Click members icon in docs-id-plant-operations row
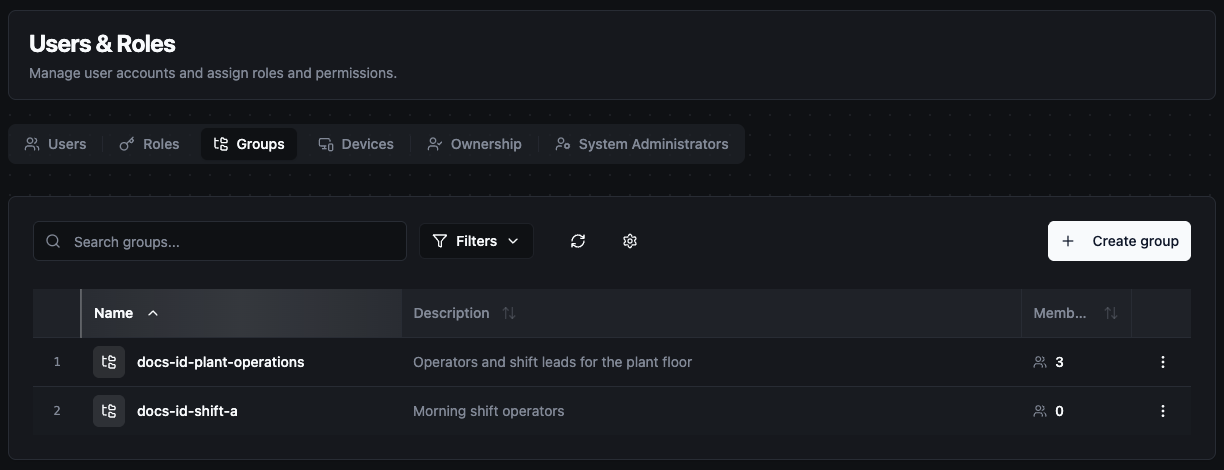Viewport: 1224px width, 470px height. click(1040, 362)
